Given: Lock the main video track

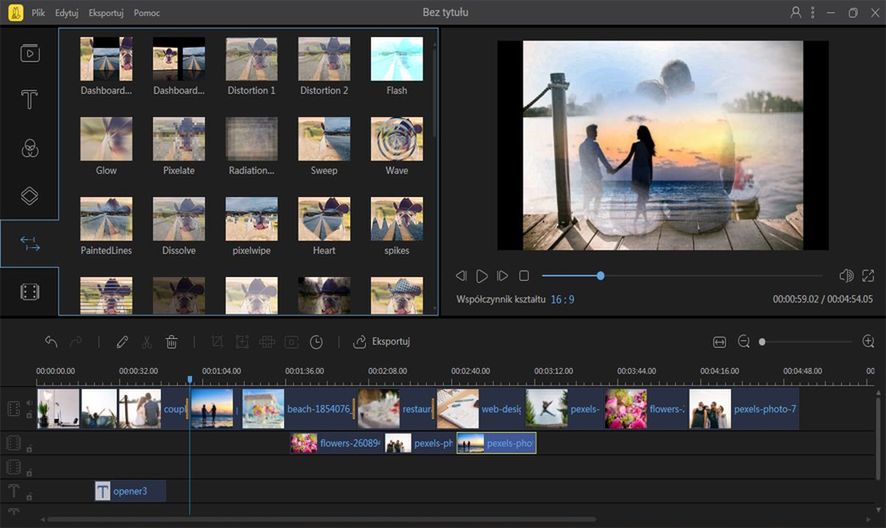Looking at the screenshot, I should [x=29, y=416].
